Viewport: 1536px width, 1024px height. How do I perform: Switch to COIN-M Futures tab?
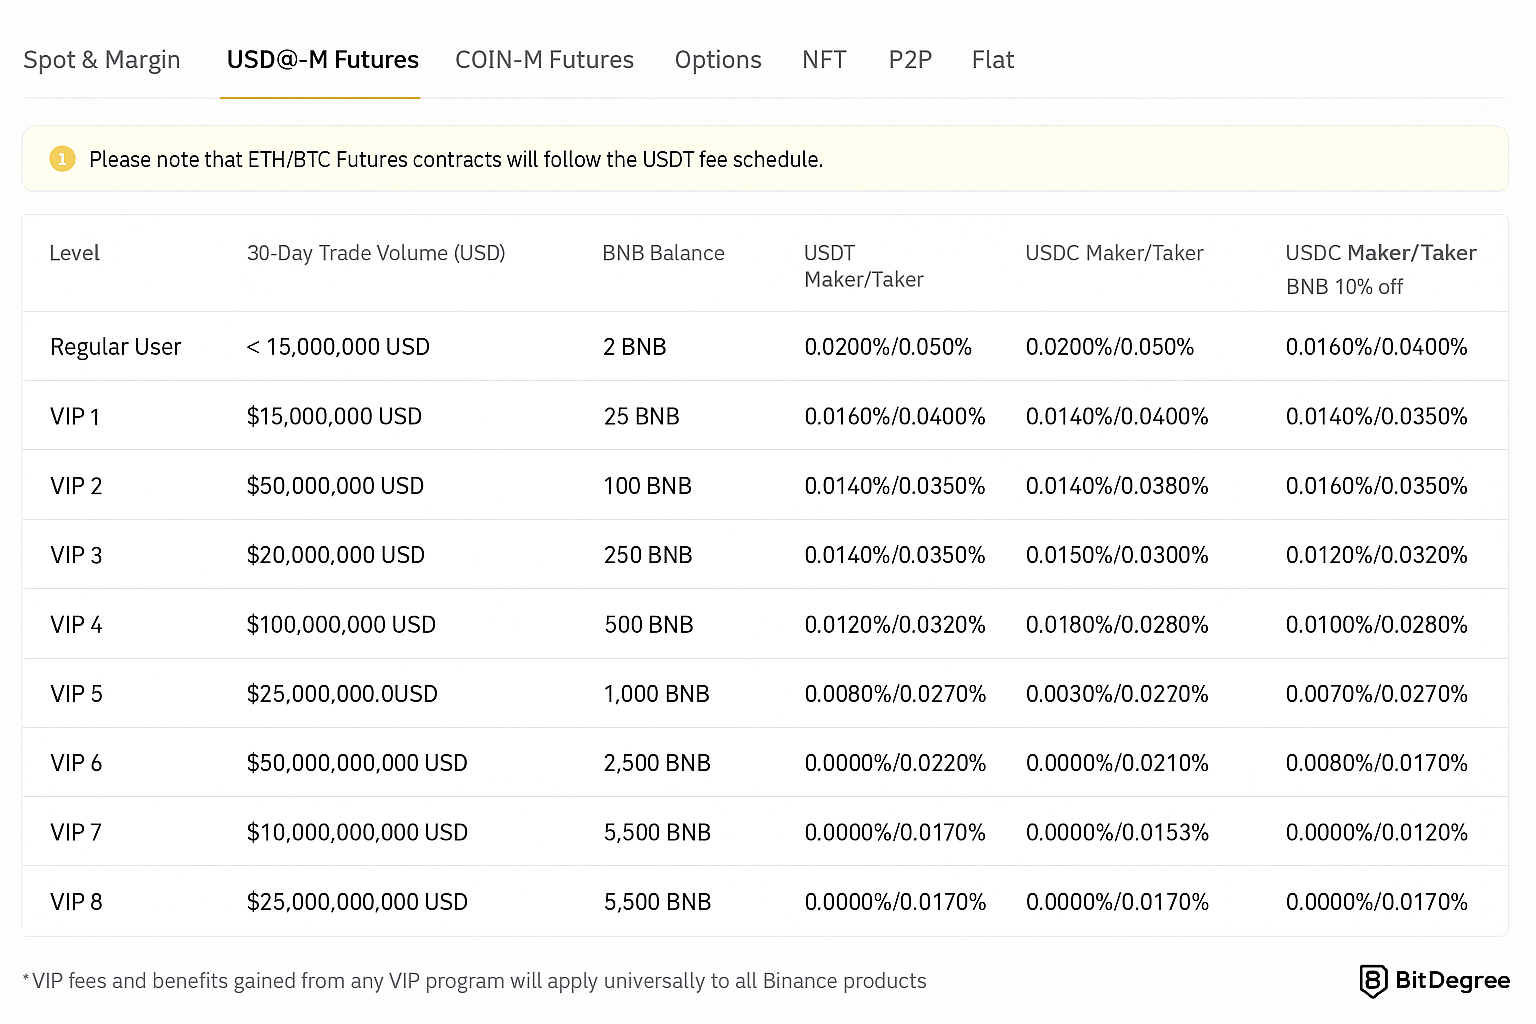[544, 60]
